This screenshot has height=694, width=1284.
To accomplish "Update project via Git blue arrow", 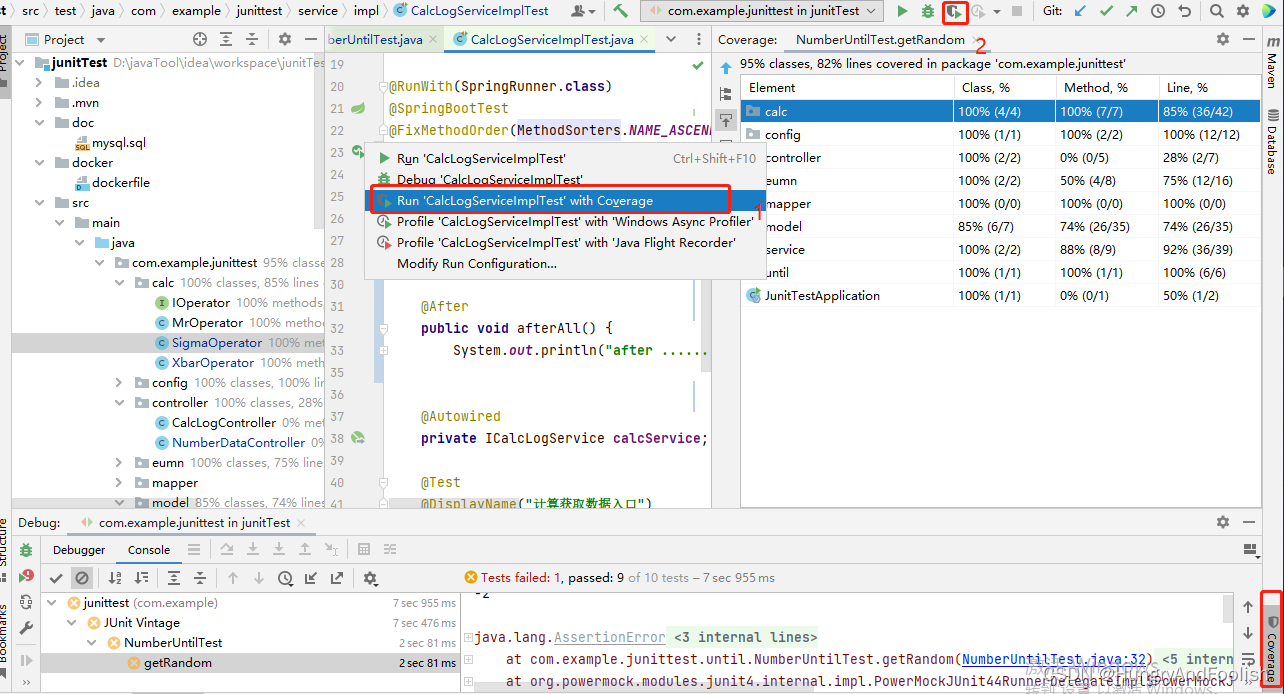I will pos(1080,11).
